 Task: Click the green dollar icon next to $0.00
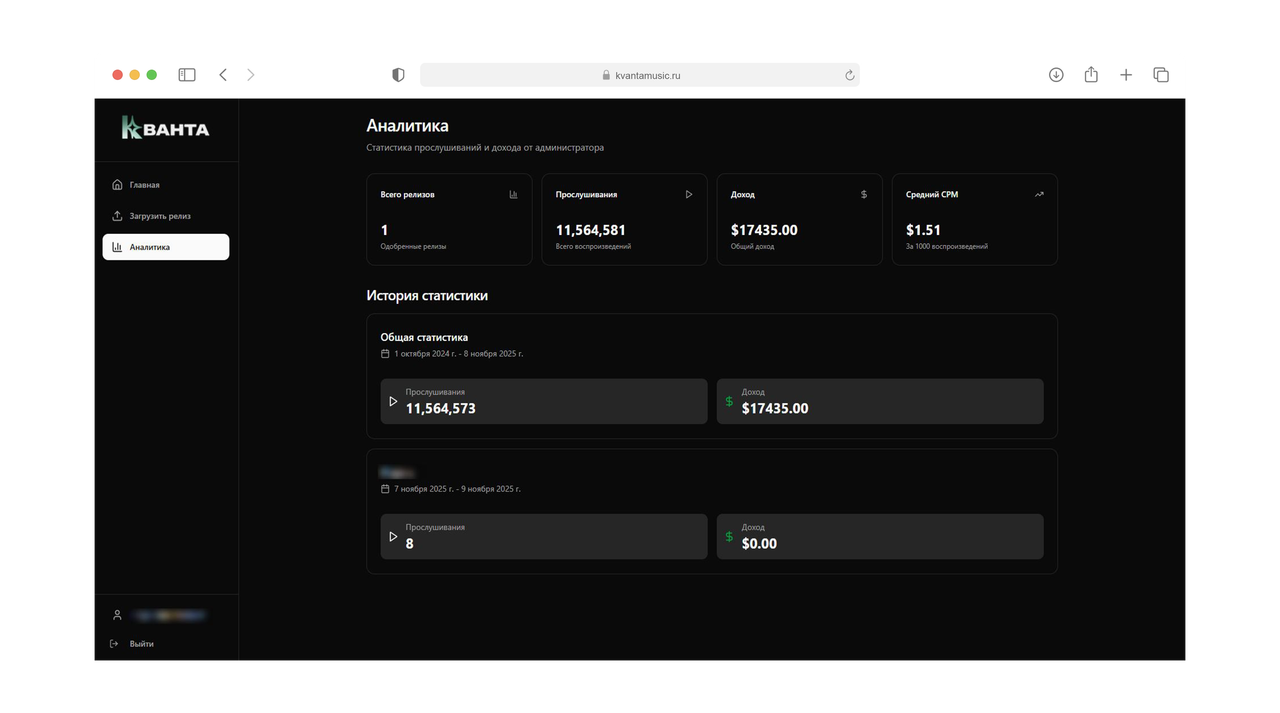[729, 537]
